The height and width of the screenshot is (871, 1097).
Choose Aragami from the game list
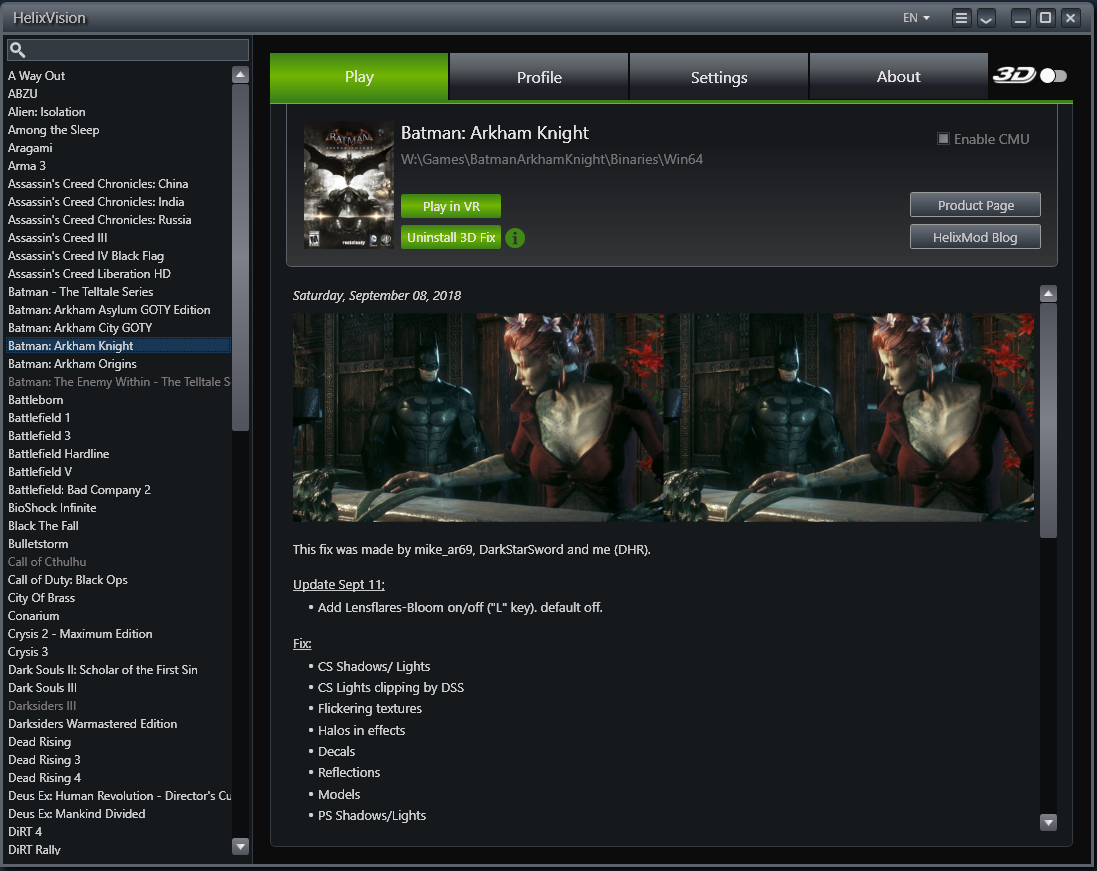[30, 148]
